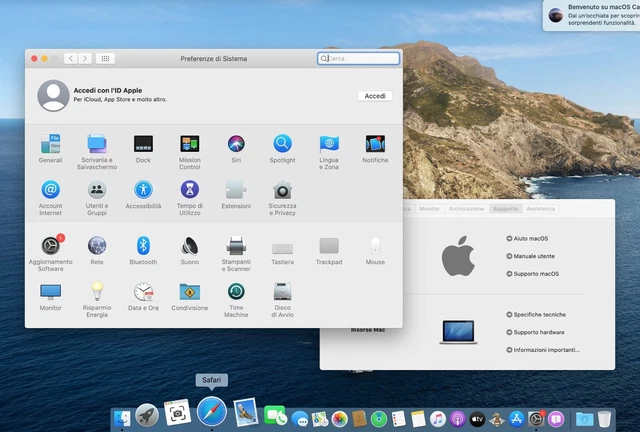Image resolution: width=640 pixels, height=432 pixels.
Task: Open the Informazioni importanti link
Action: (543, 350)
